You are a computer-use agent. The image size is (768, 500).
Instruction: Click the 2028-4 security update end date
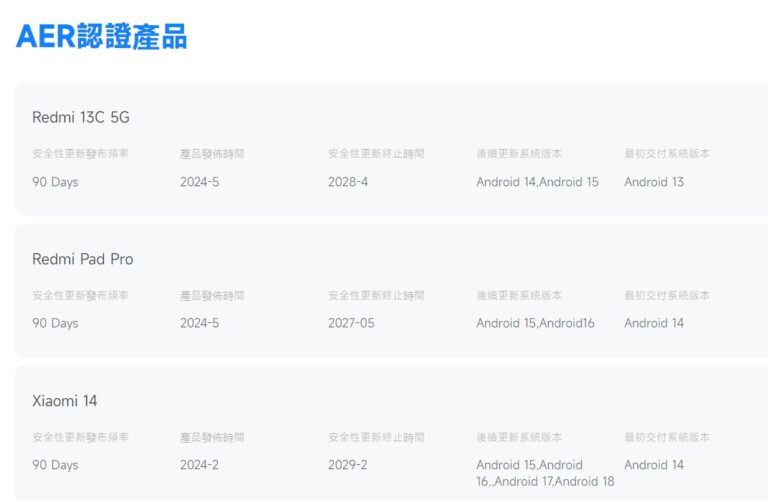click(348, 182)
